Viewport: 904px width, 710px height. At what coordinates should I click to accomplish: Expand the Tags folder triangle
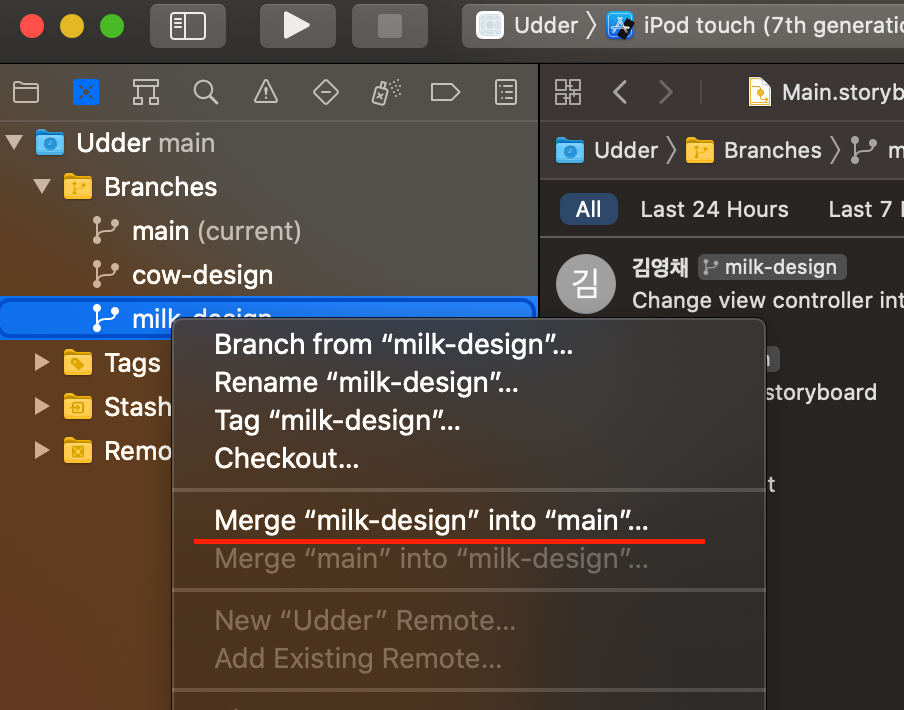pos(42,362)
